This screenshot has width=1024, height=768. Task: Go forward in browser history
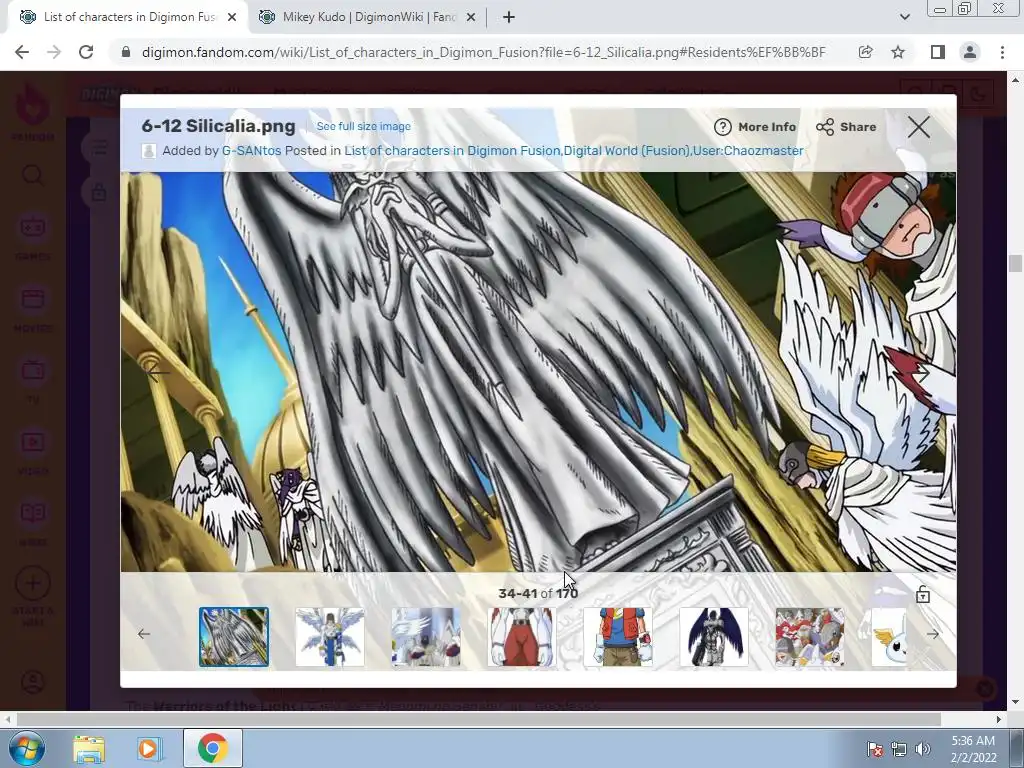click(x=54, y=52)
